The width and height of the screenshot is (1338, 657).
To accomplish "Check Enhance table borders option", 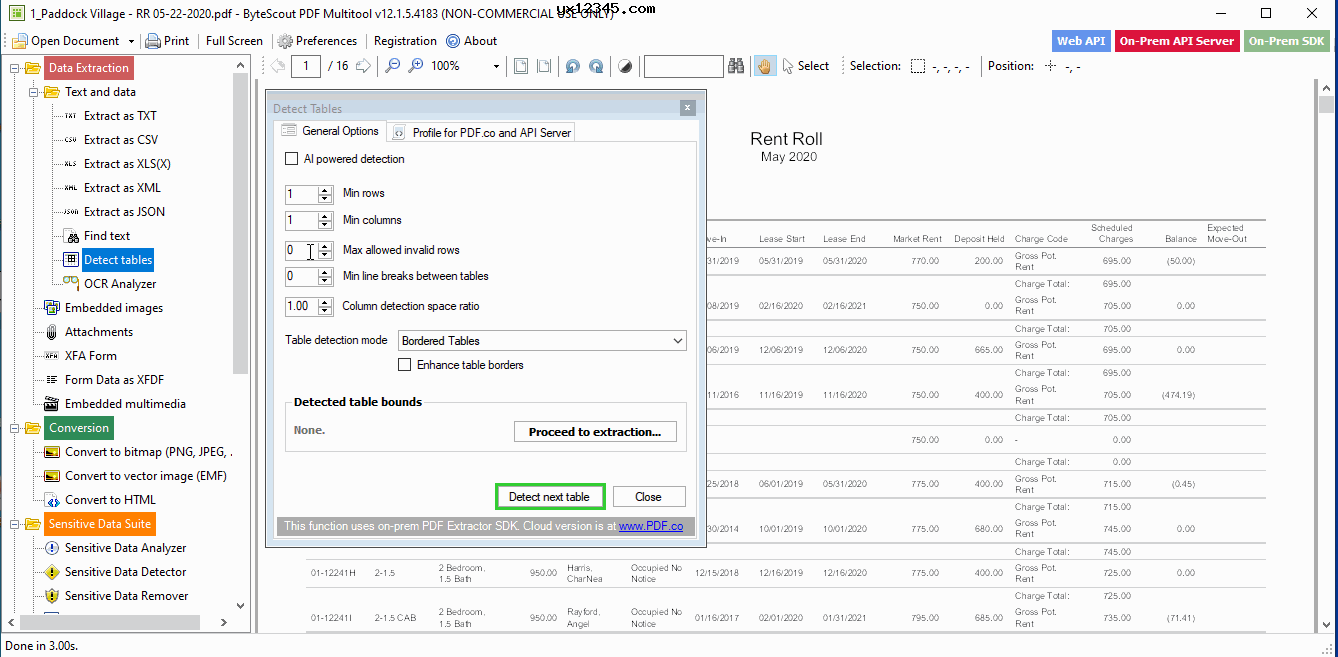I will 405,365.
